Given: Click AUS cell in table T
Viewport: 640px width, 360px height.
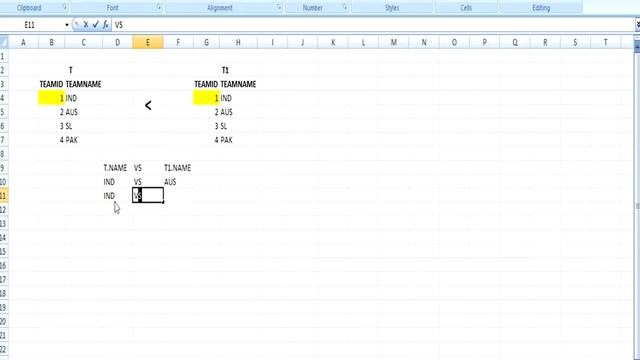Looking at the screenshot, I should point(83,112).
